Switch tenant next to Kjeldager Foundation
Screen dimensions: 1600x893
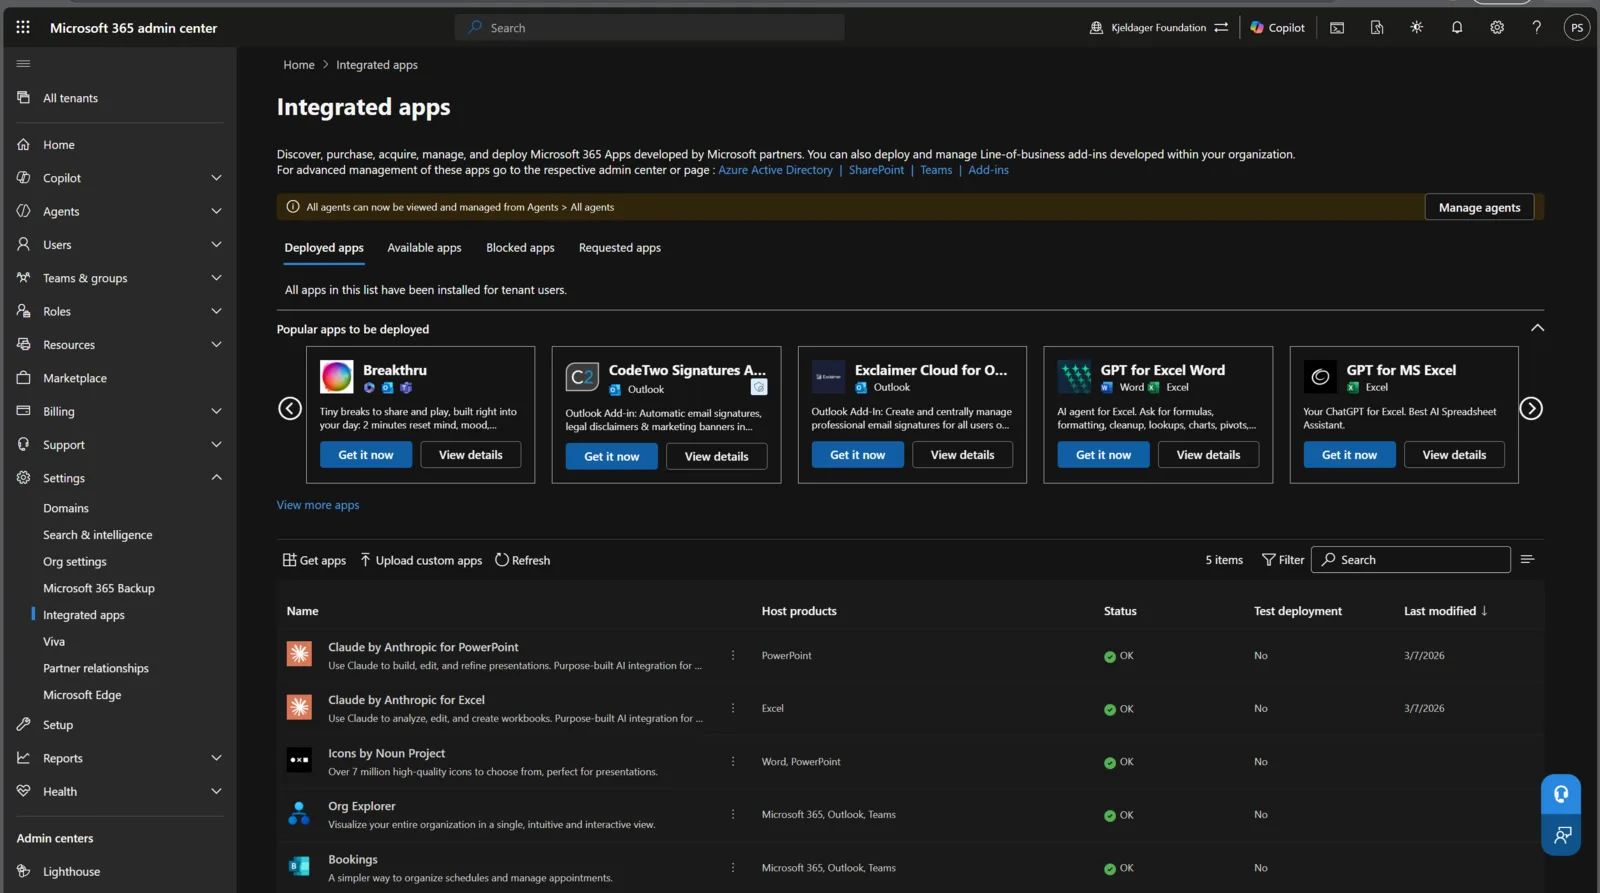1221,27
